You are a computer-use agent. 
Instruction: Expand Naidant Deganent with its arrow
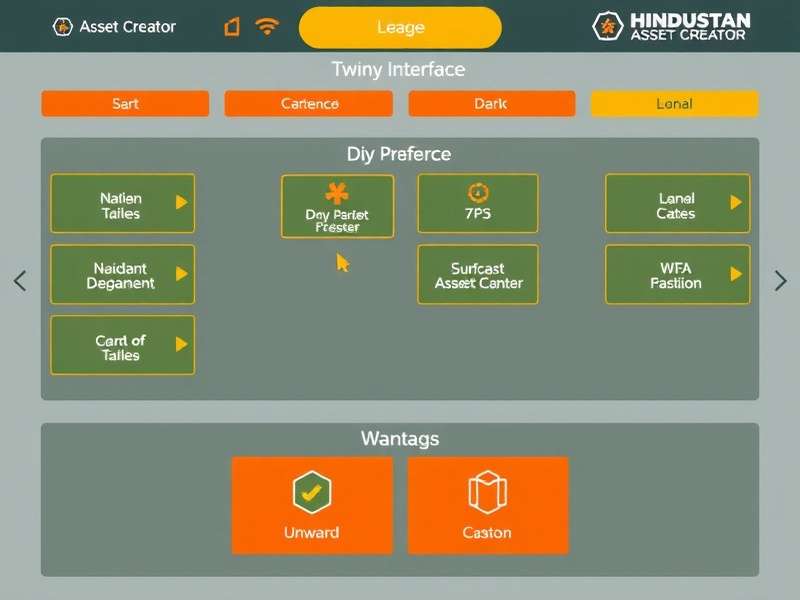[x=181, y=274]
